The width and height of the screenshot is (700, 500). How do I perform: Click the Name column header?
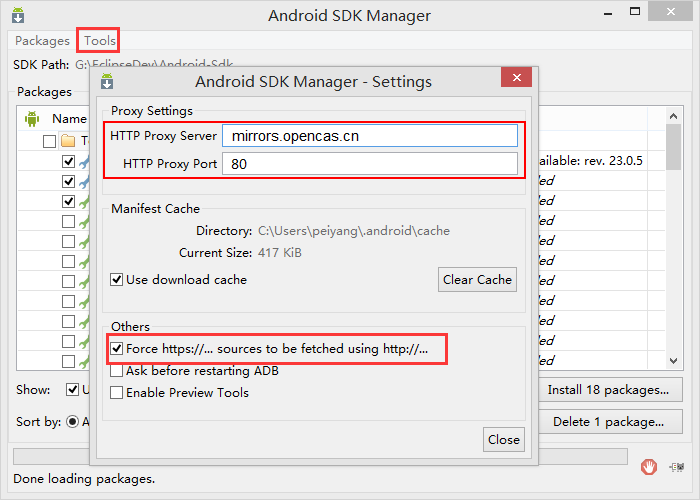coord(69,119)
